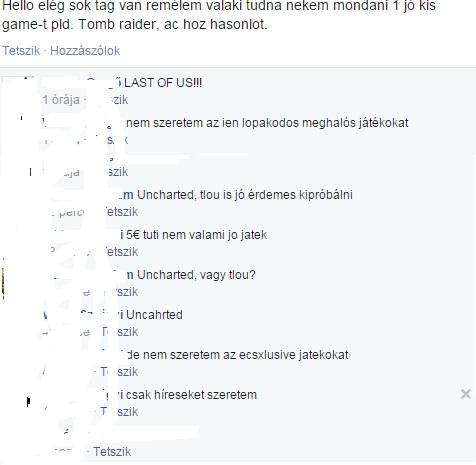476x465 pixels.
Task: Remove the comment using the X icon
Action: (465, 394)
